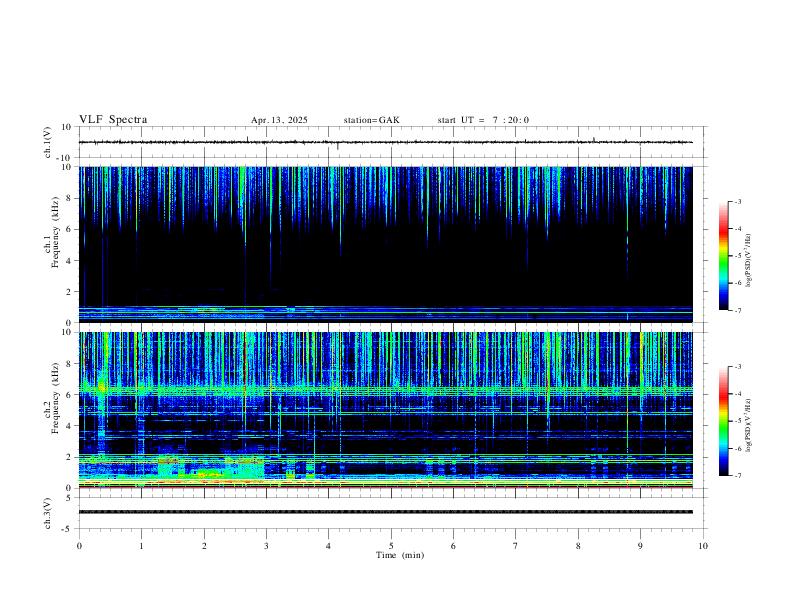Click the "ch.1(V)" waveform axis label
The image size is (792, 612).
48,142
